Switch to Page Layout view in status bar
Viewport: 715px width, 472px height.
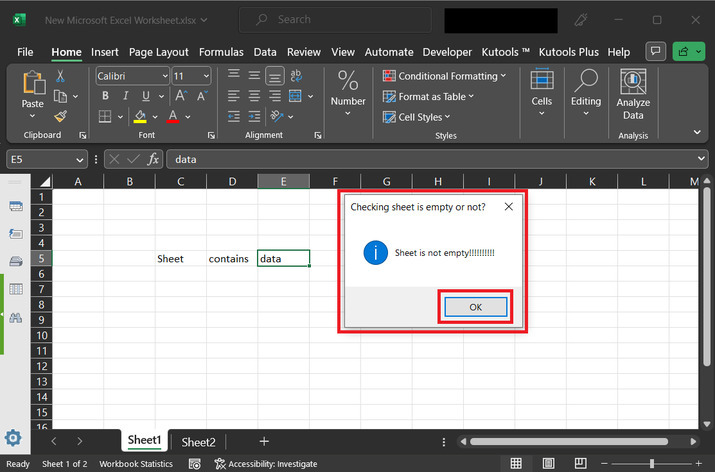[548, 464]
